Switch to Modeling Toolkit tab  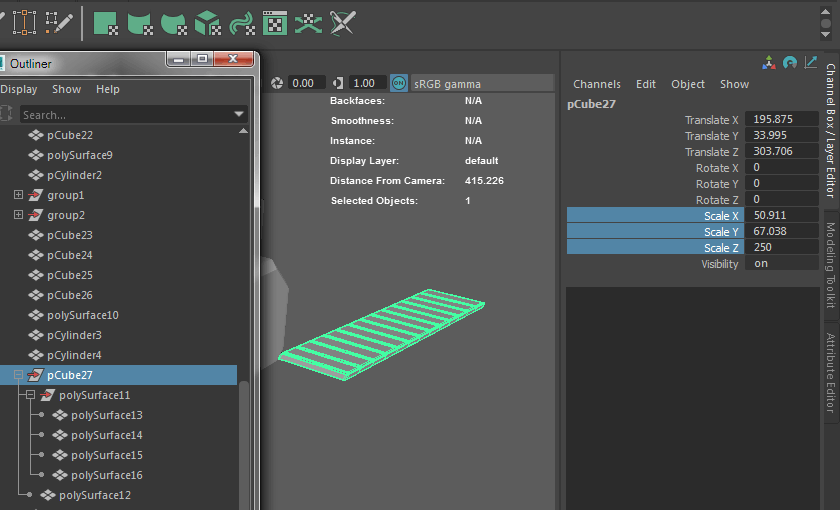tap(831, 265)
